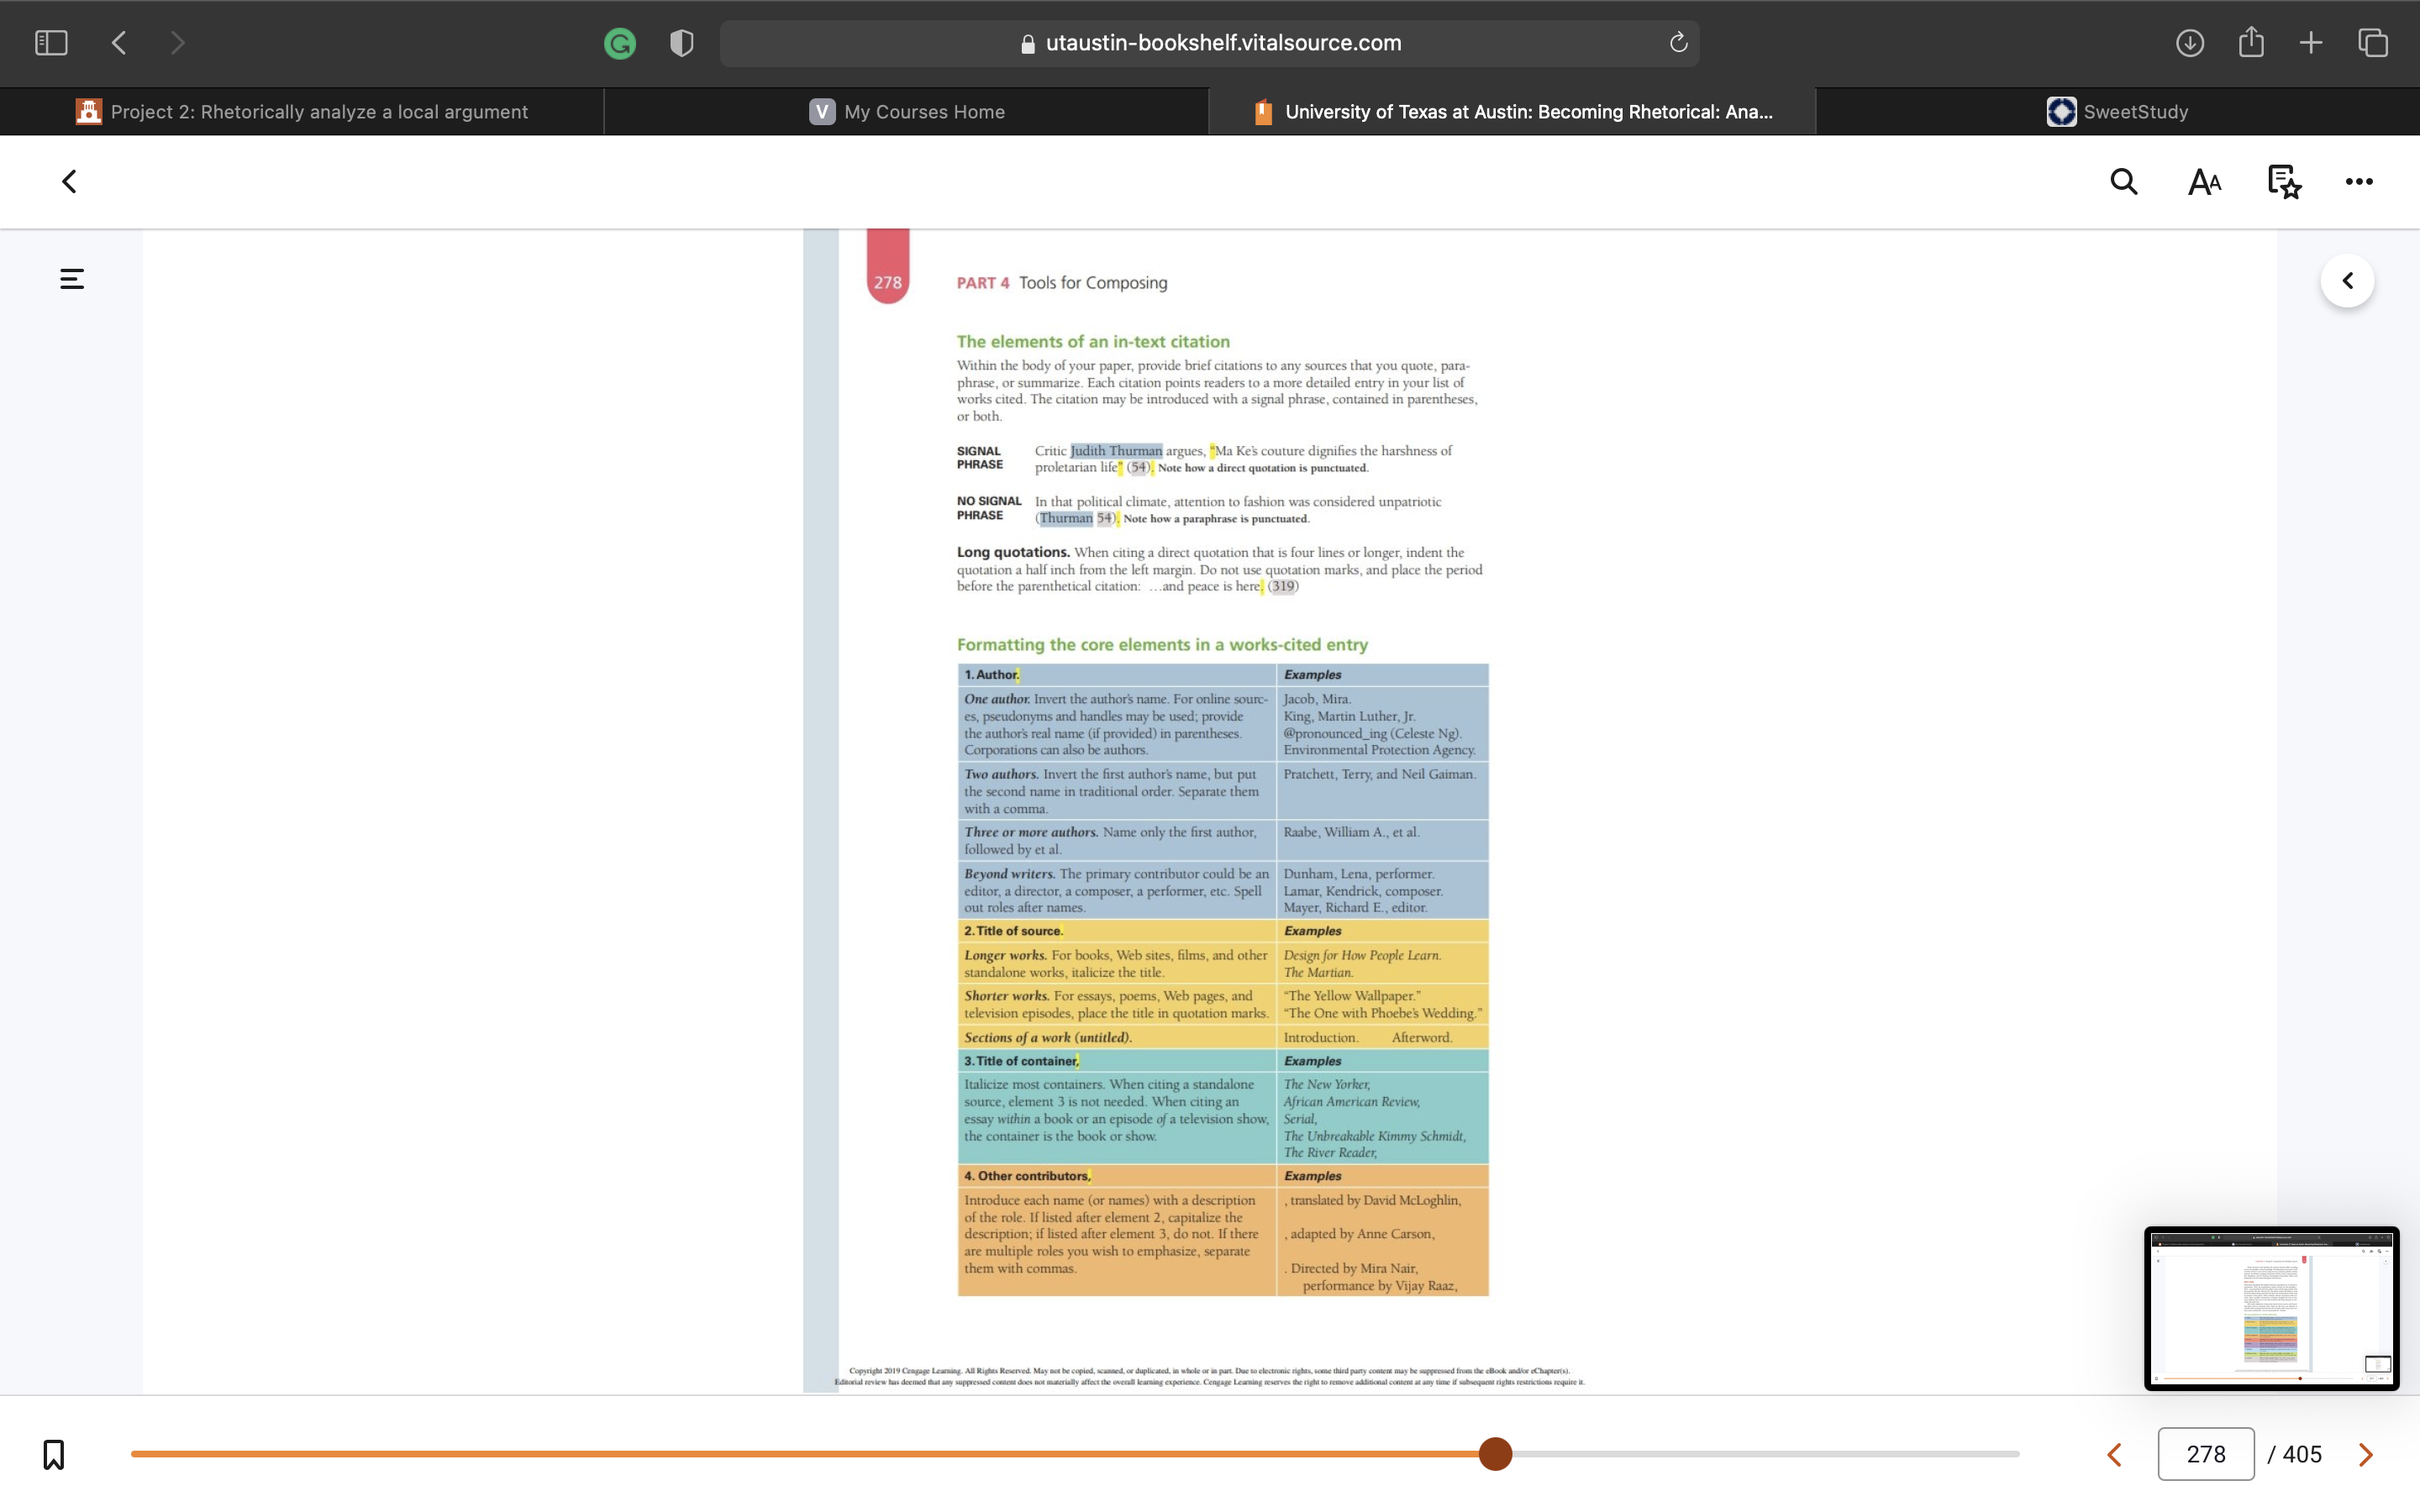The image size is (2420, 1512).
Task: Switch to Project 2 Rhetorically analyze tab
Action: pyautogui.click(x=302, y=112)
